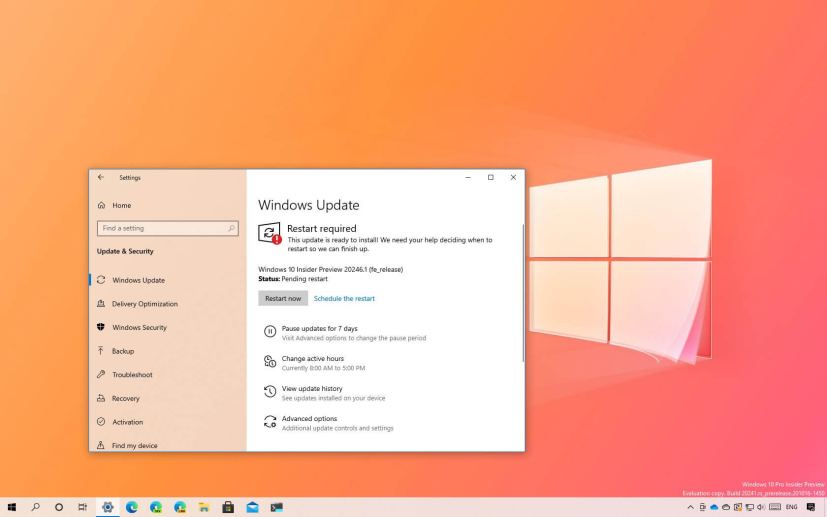Launch Microsoft Edge Dev from the taskbar
Image resolution: width=827 pixels, height=517 pixels.
click(x=156, y=507)
